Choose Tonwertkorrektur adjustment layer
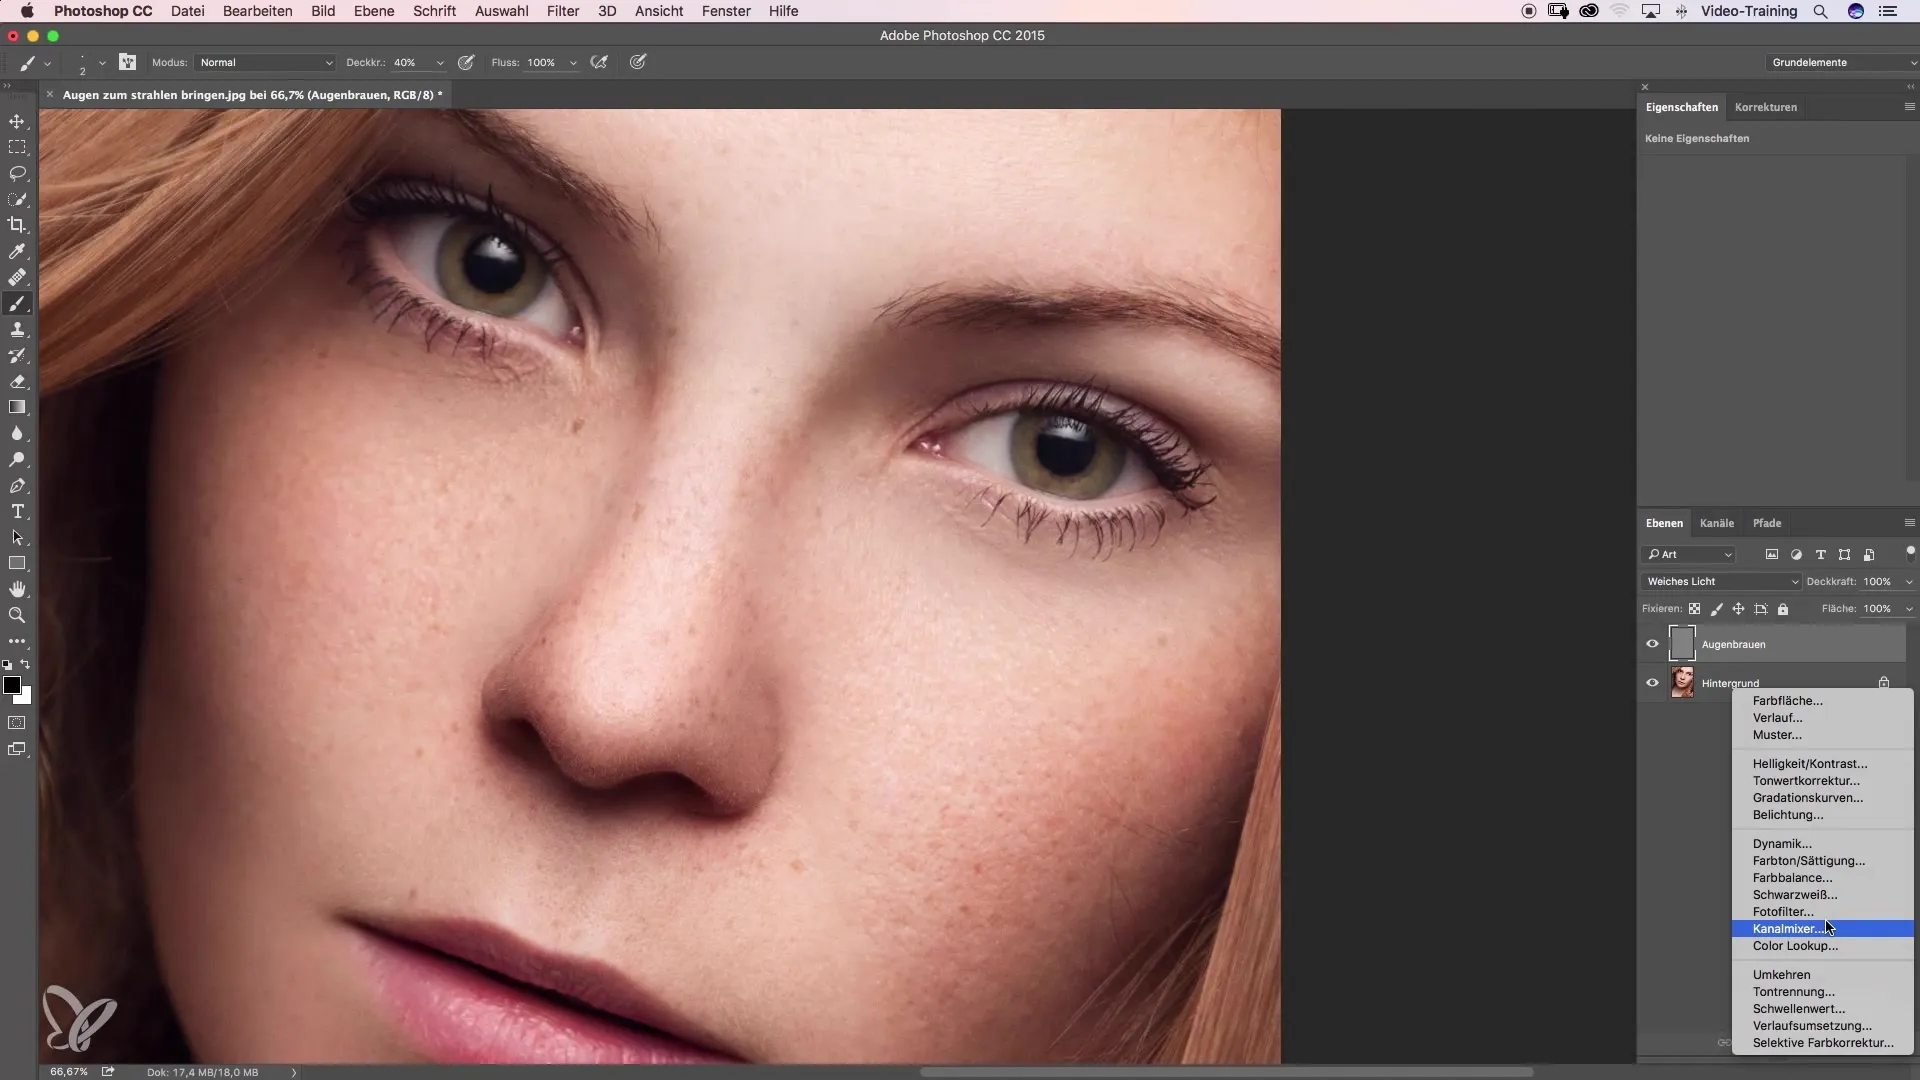This screenshot has width=1920, height=1080. [x=1822, y=781]
